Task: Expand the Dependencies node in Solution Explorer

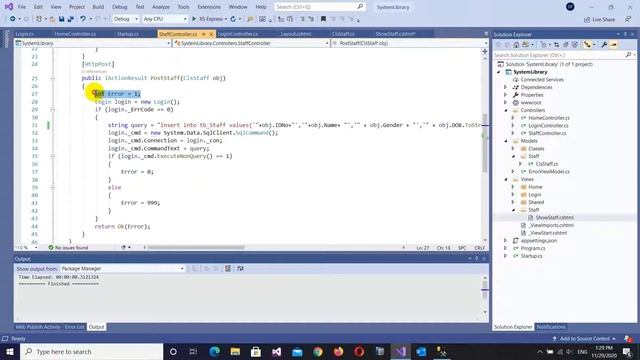Action: tap(505, 87)
